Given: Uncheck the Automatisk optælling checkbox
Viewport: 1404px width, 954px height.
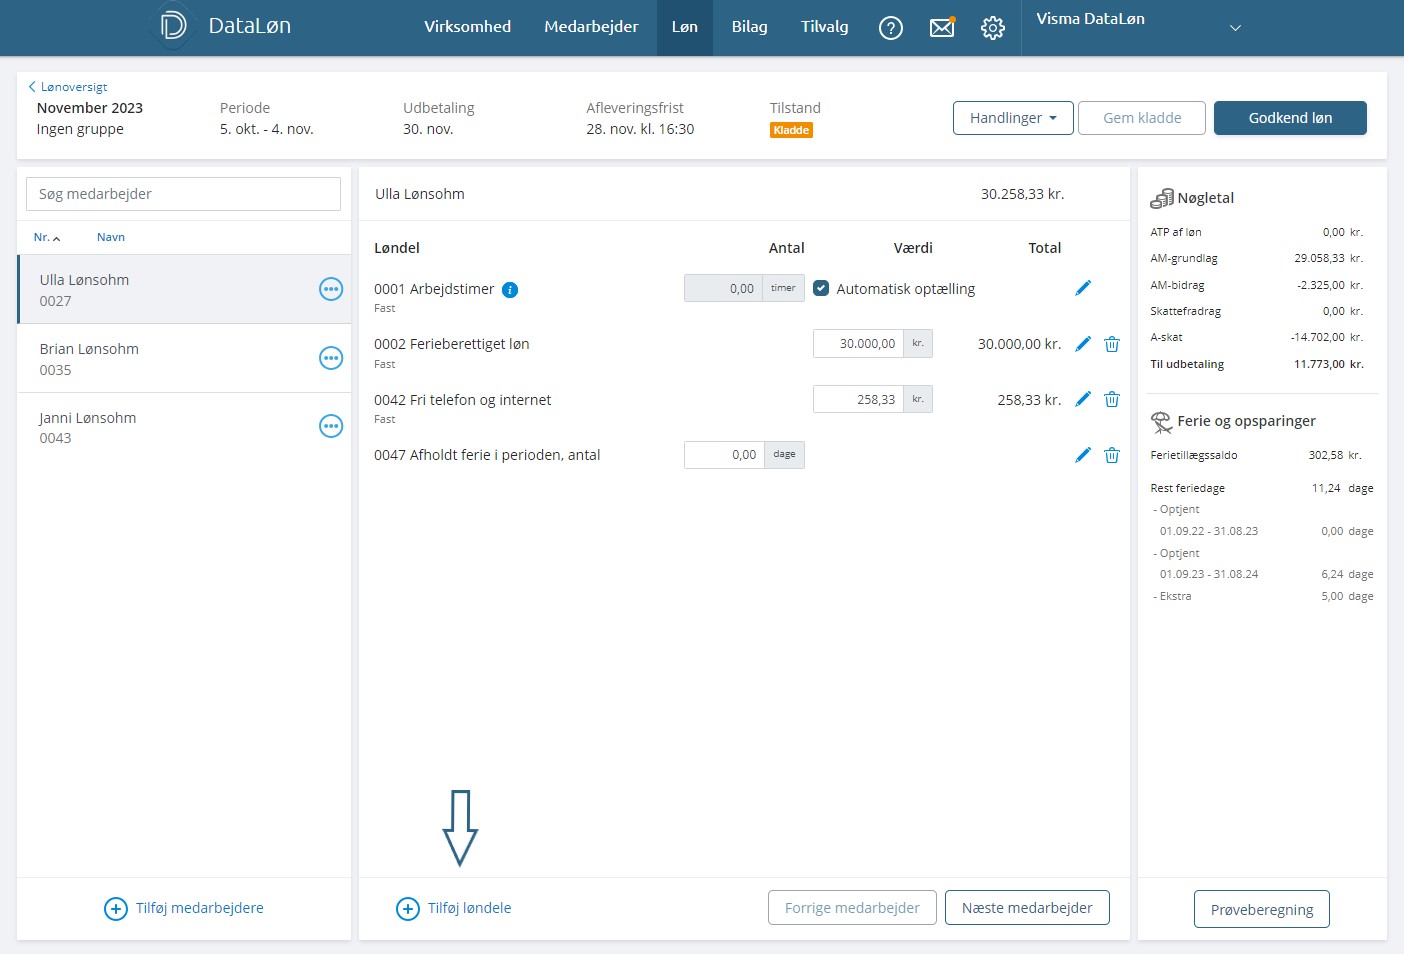Looking at the screenshot, I should 821,288.
